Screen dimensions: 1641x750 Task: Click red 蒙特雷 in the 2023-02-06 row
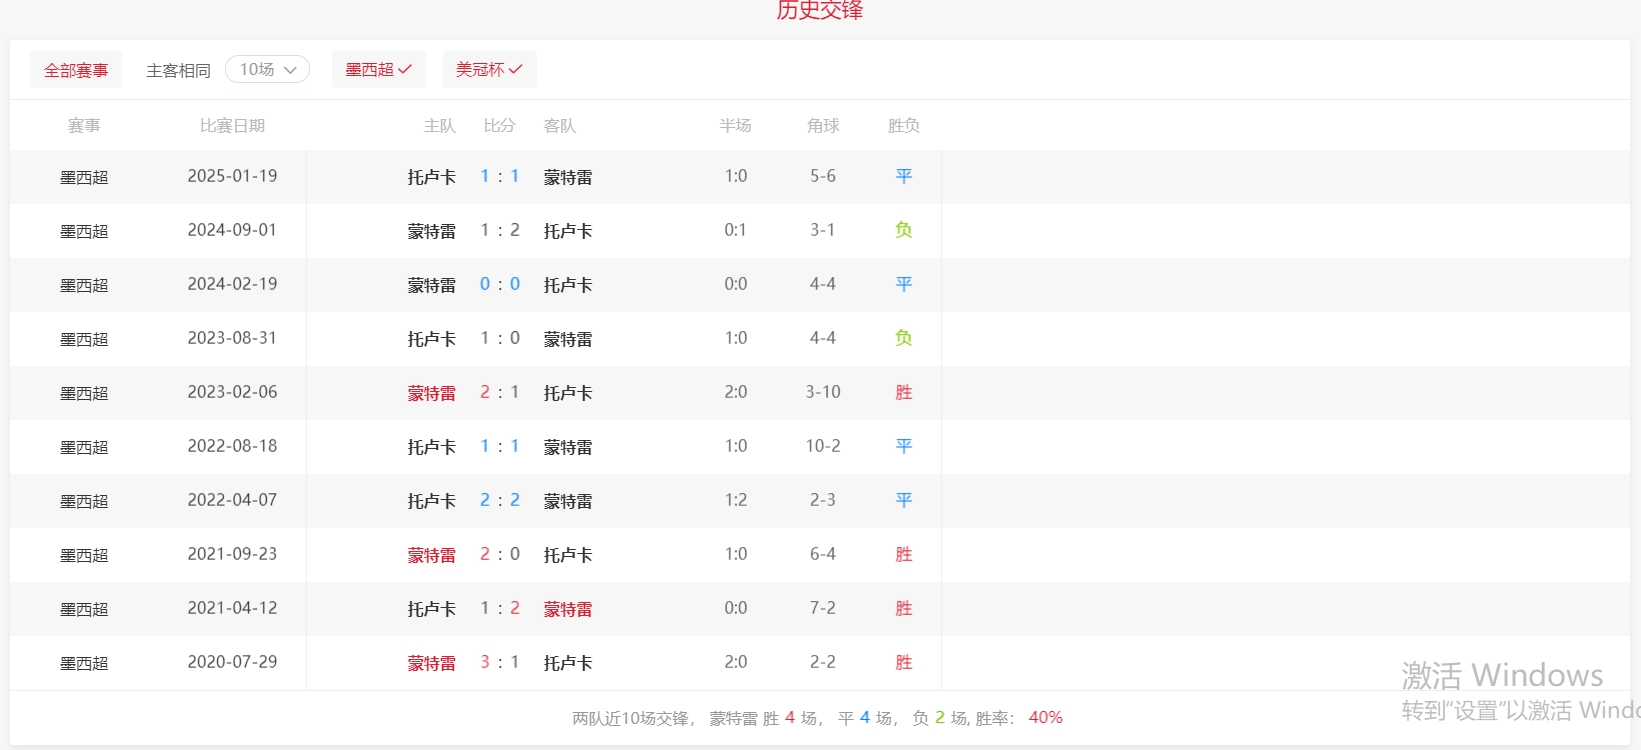[431, 393]
